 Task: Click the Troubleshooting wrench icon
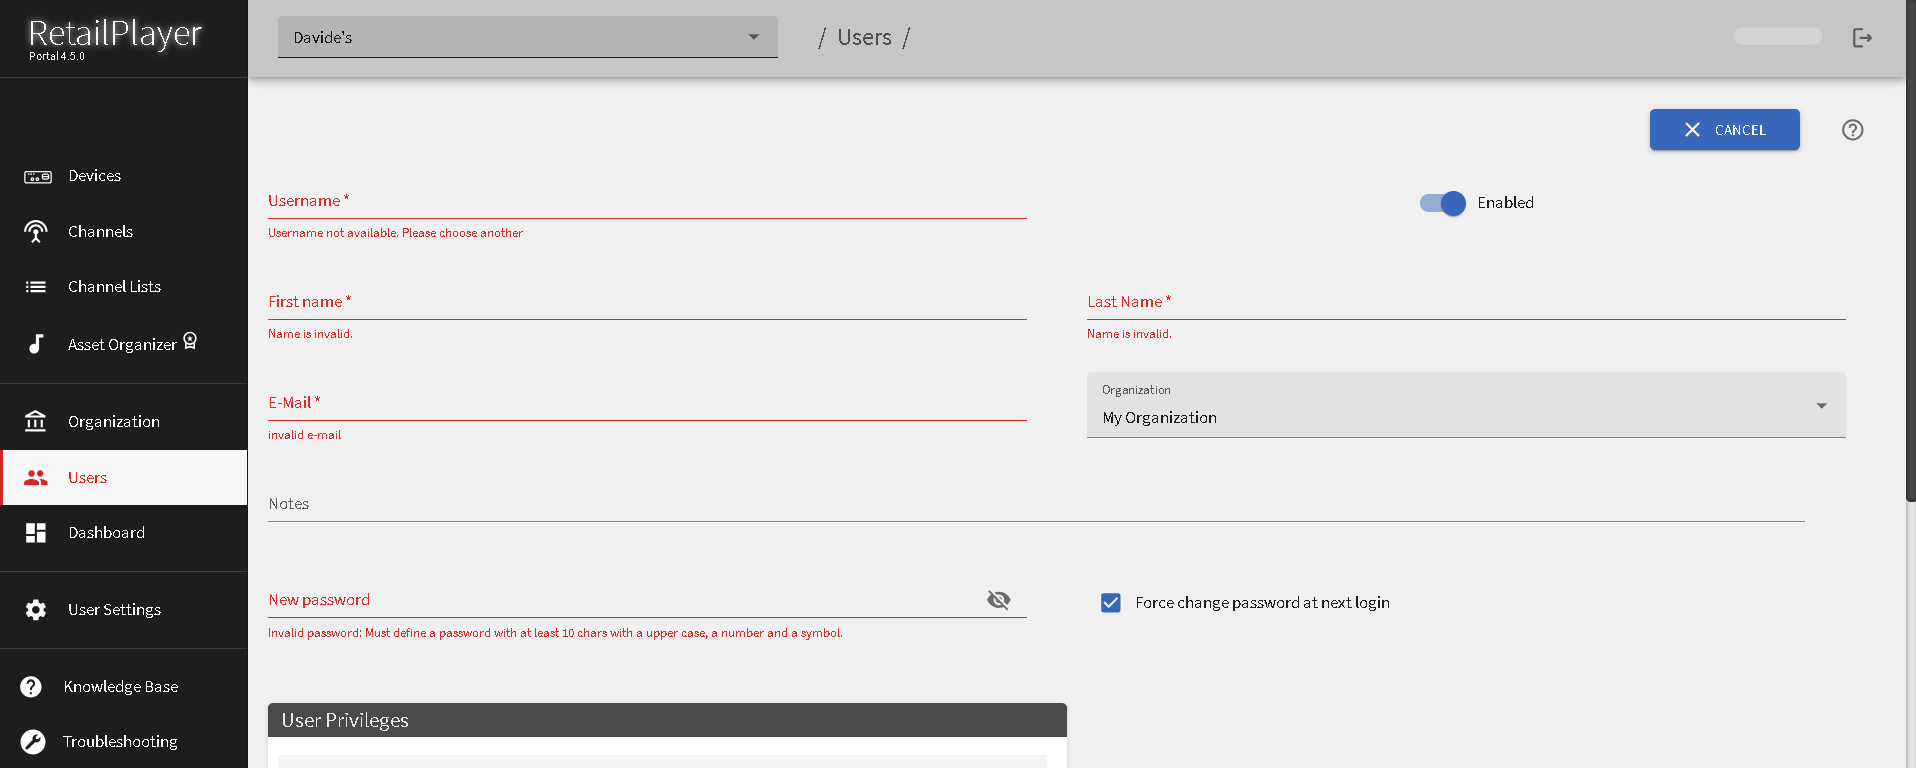33,742
